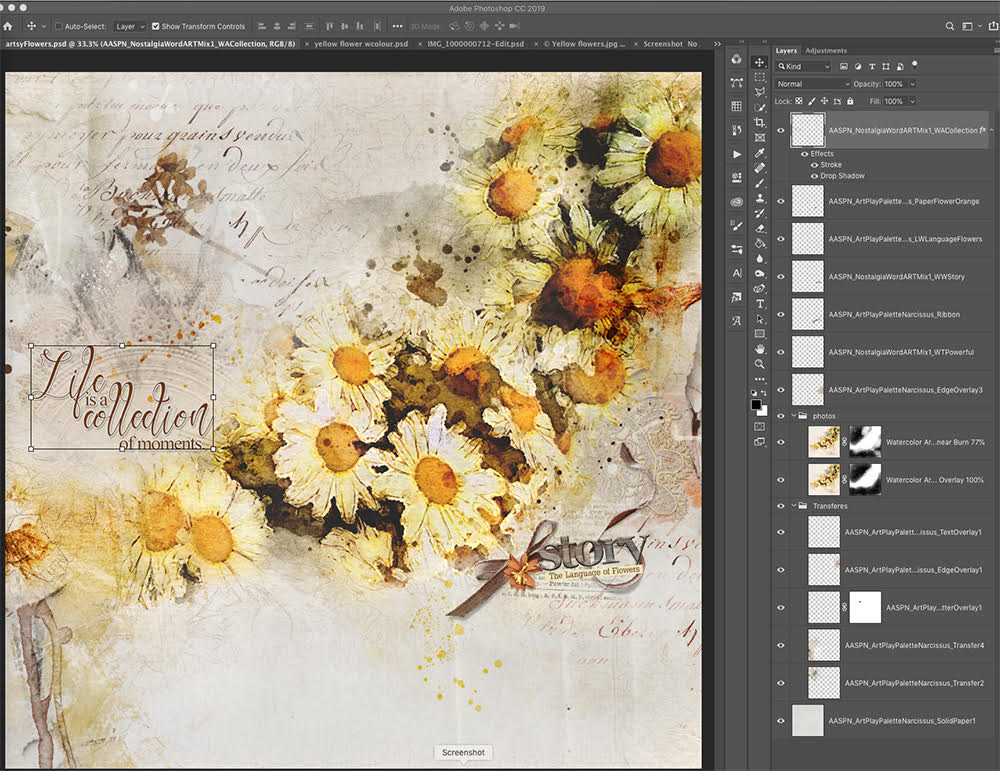Screen dimensions: 1000x771
Task: Change the screen mode
Action: [759, 441]
